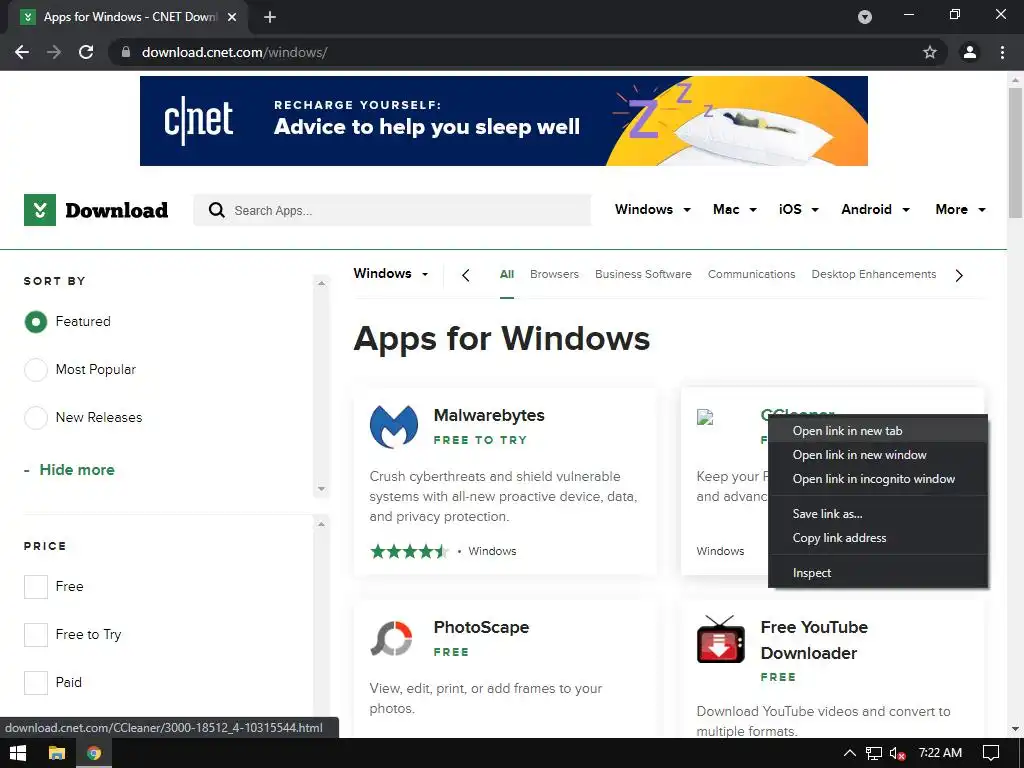Open the Windows platform selector above categories
The width and height of the screenshot is (1024, 768).
tap(391, 274)
